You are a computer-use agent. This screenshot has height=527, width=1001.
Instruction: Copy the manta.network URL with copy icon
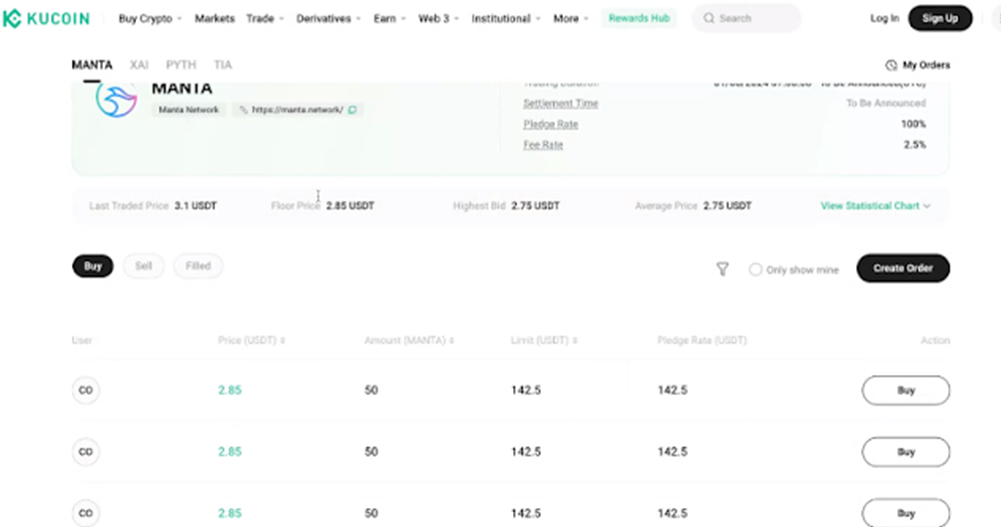point(352,110)
